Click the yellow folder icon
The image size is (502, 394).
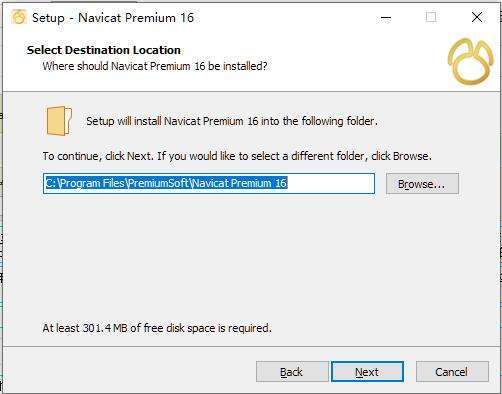pyautogui.click(x=59, y=121)
